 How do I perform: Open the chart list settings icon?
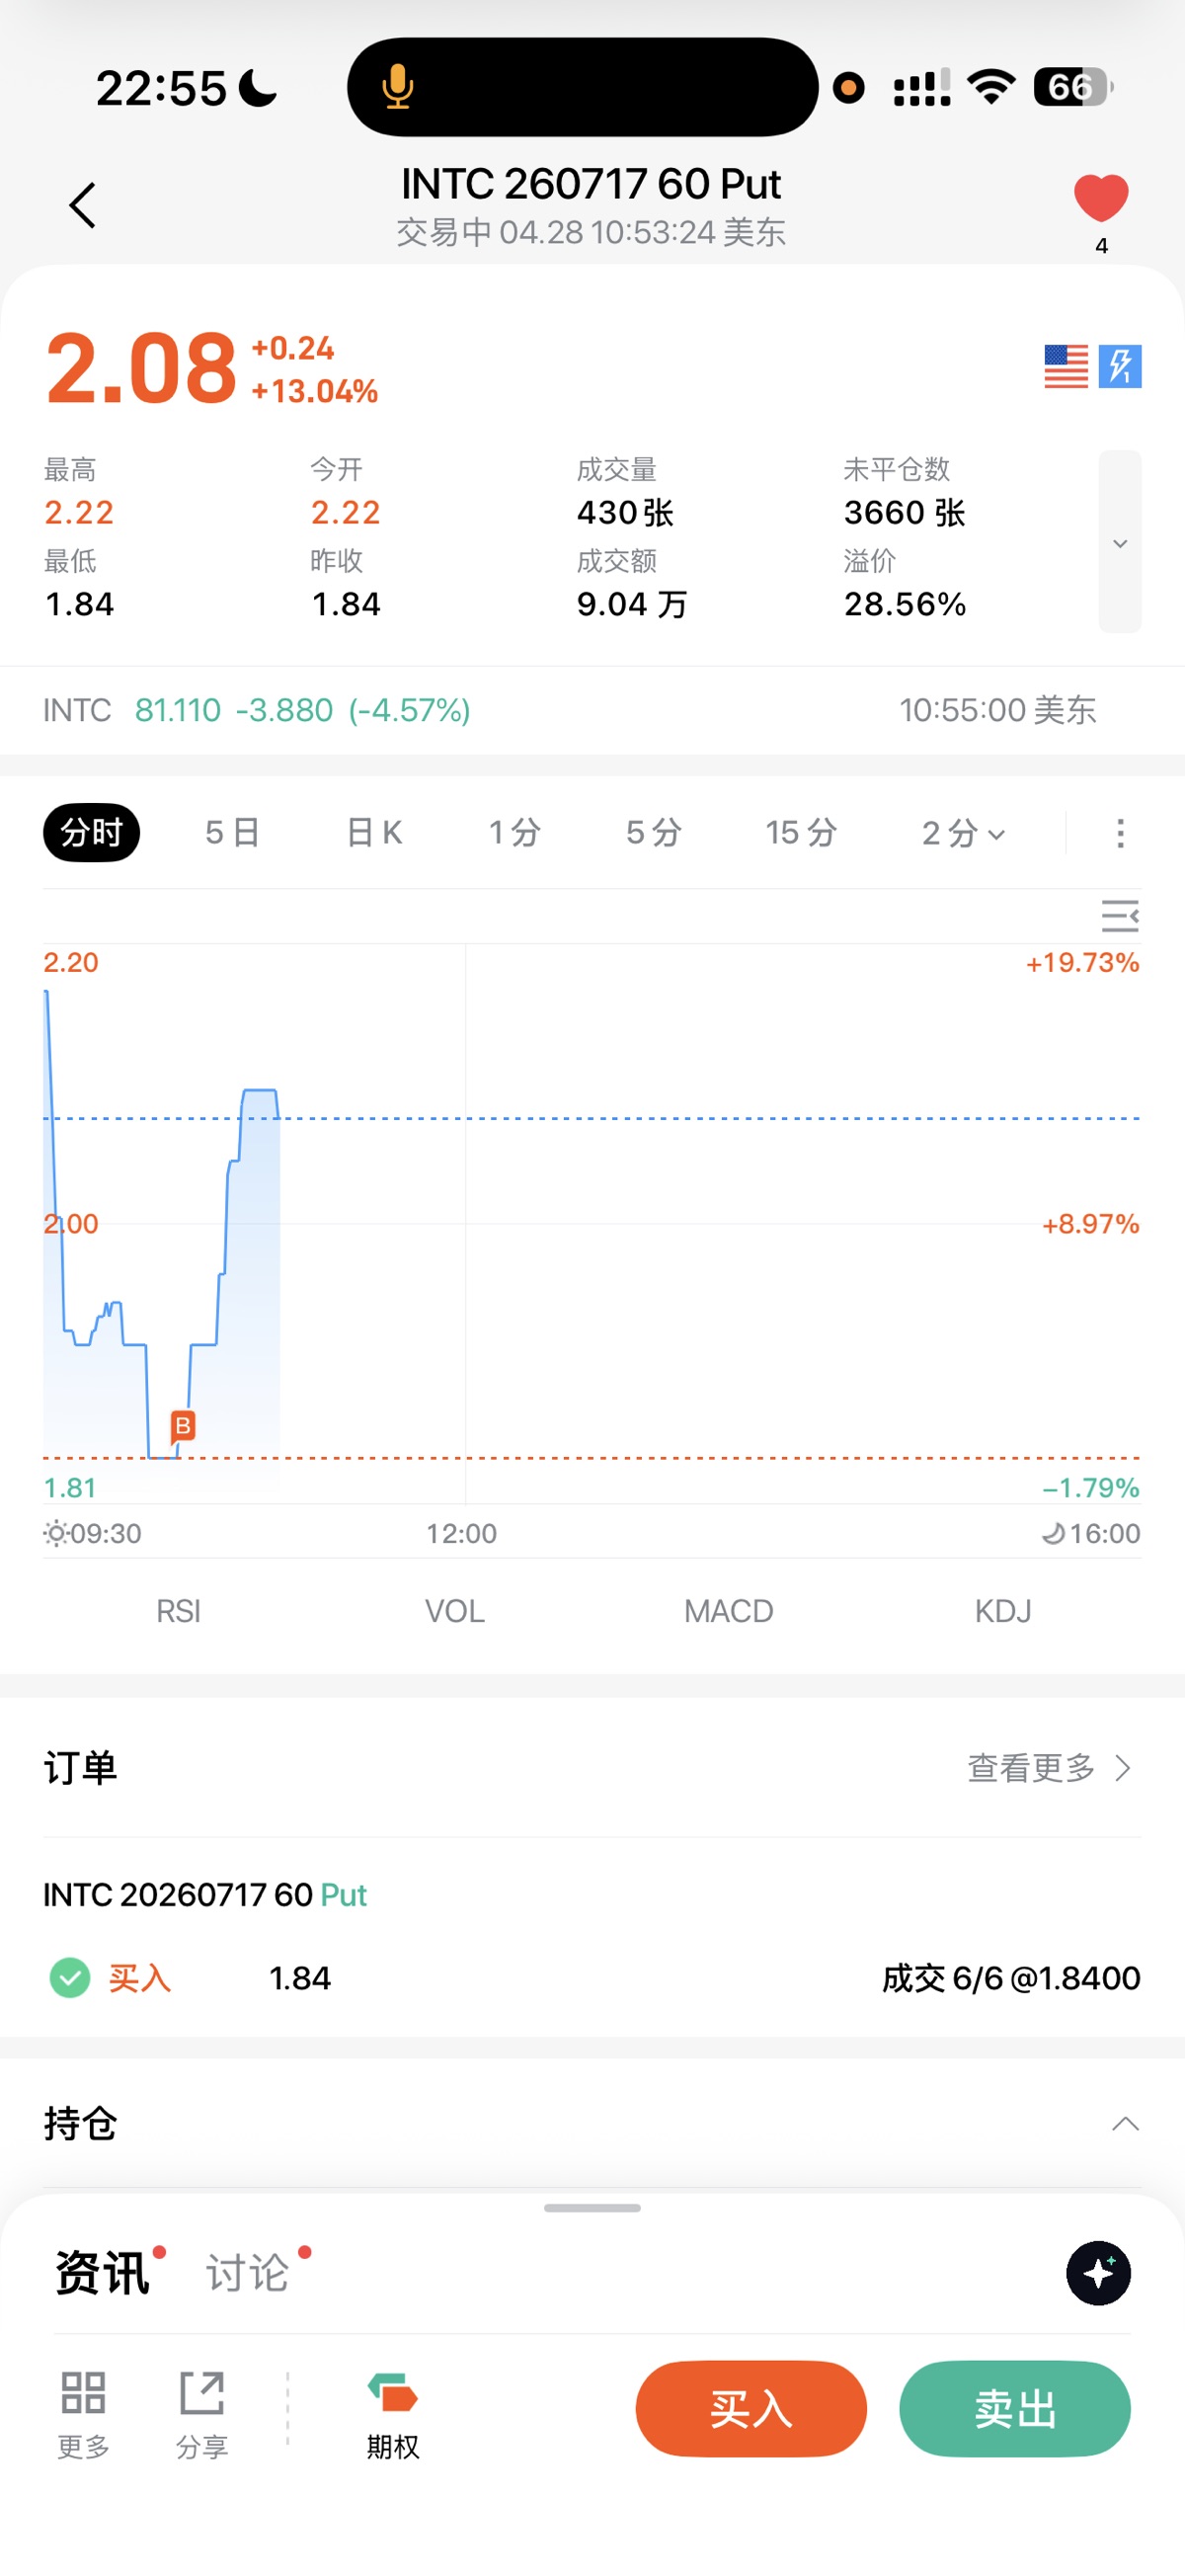(x=1120, y=916)
